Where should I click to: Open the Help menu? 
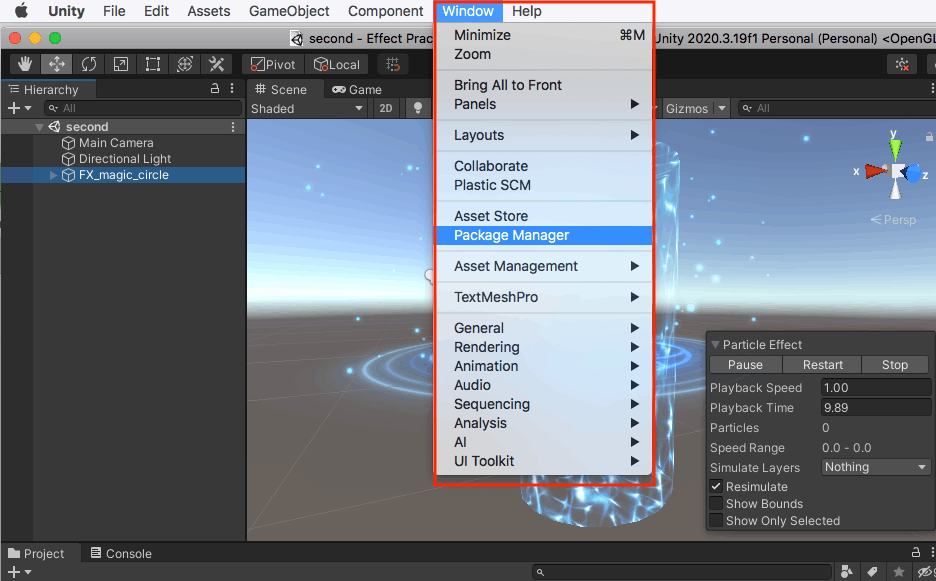click(x=526, y=11)
